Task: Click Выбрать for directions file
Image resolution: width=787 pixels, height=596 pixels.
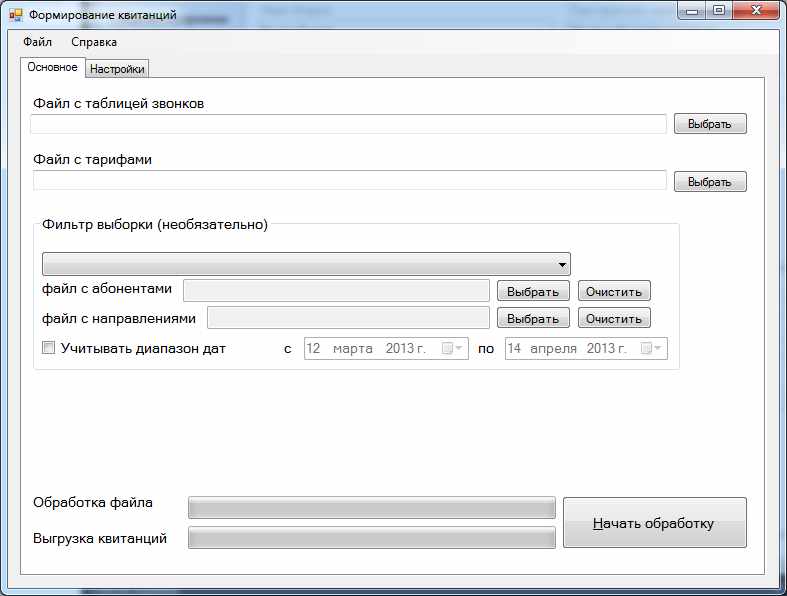Action: [533, 318]
